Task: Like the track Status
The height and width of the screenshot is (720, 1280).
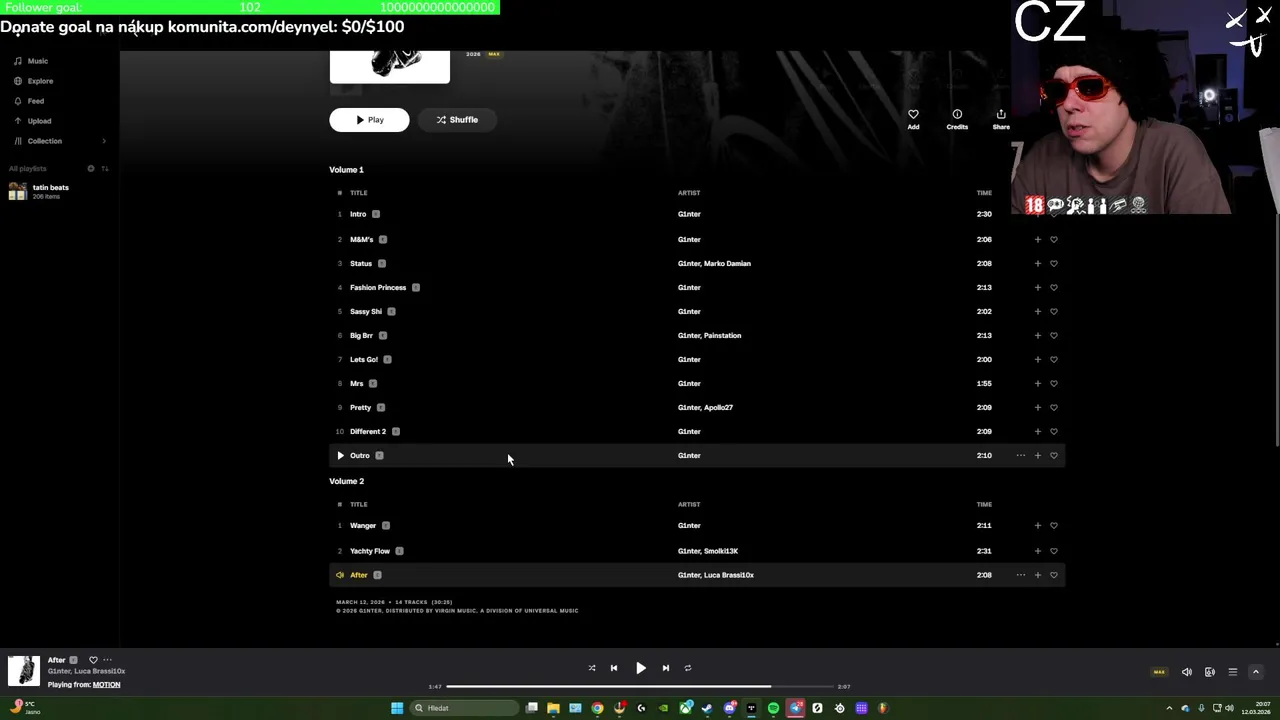Action: tap(1054, 264)
